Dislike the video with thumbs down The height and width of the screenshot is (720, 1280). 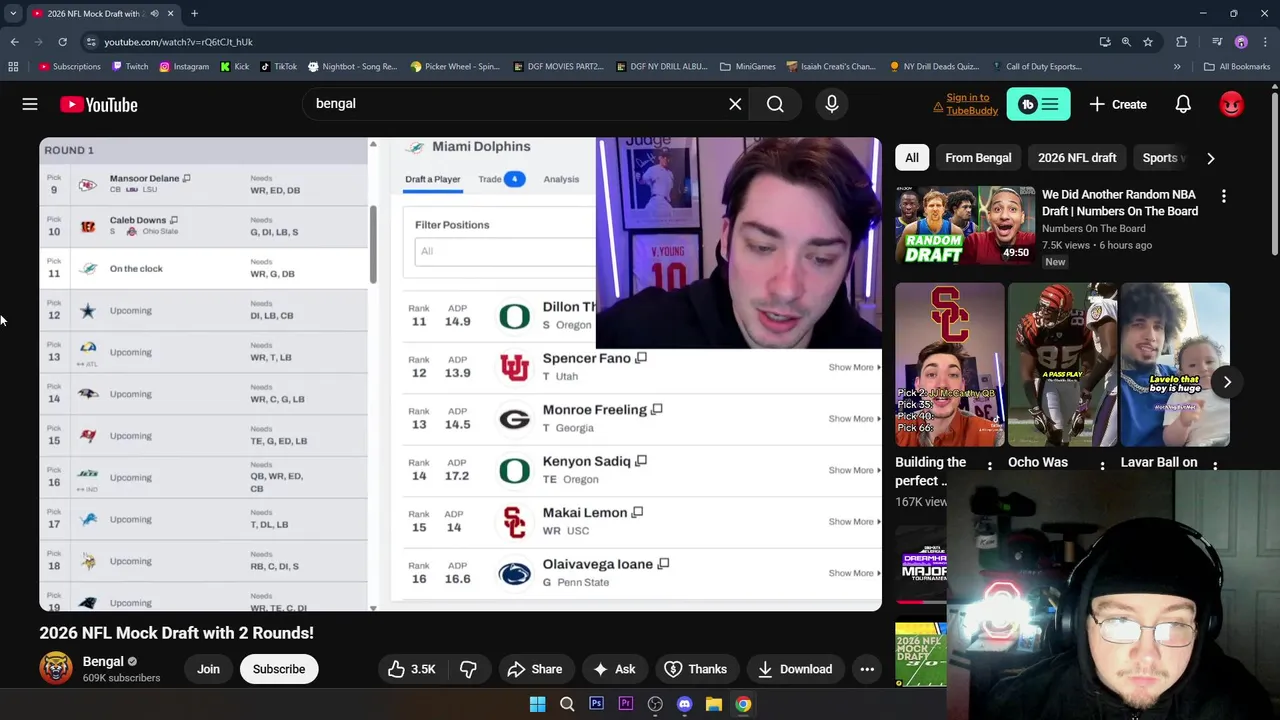(468, 669)
